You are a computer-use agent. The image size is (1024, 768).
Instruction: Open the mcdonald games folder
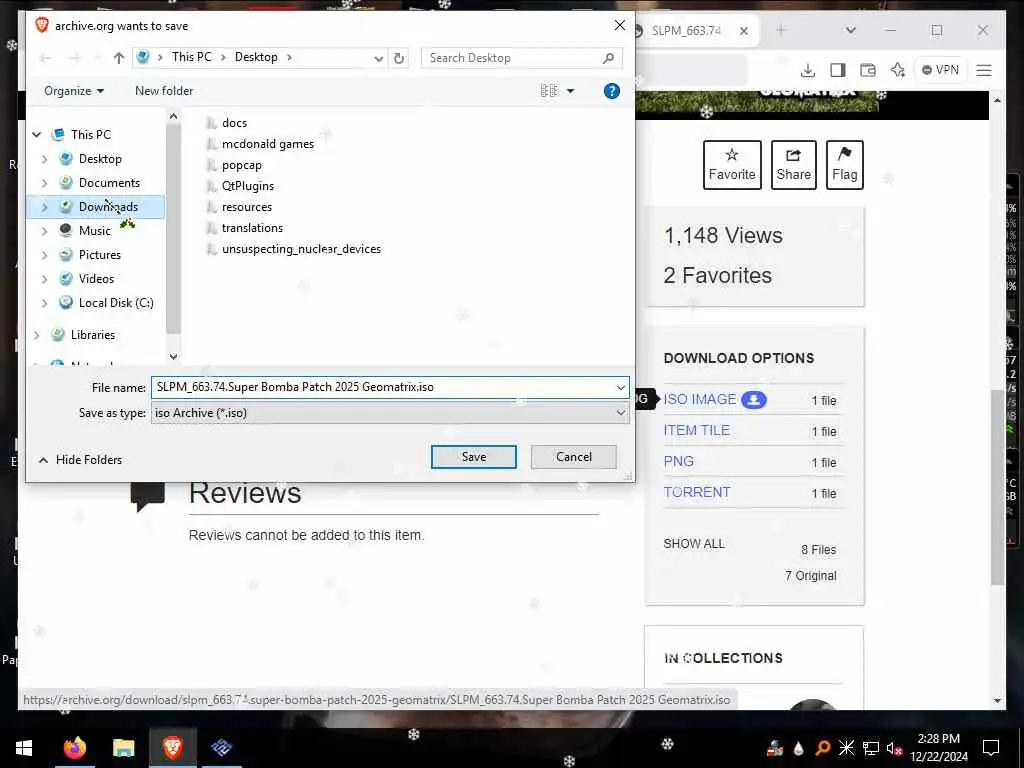pyautogui.click(x=260, y=144)
